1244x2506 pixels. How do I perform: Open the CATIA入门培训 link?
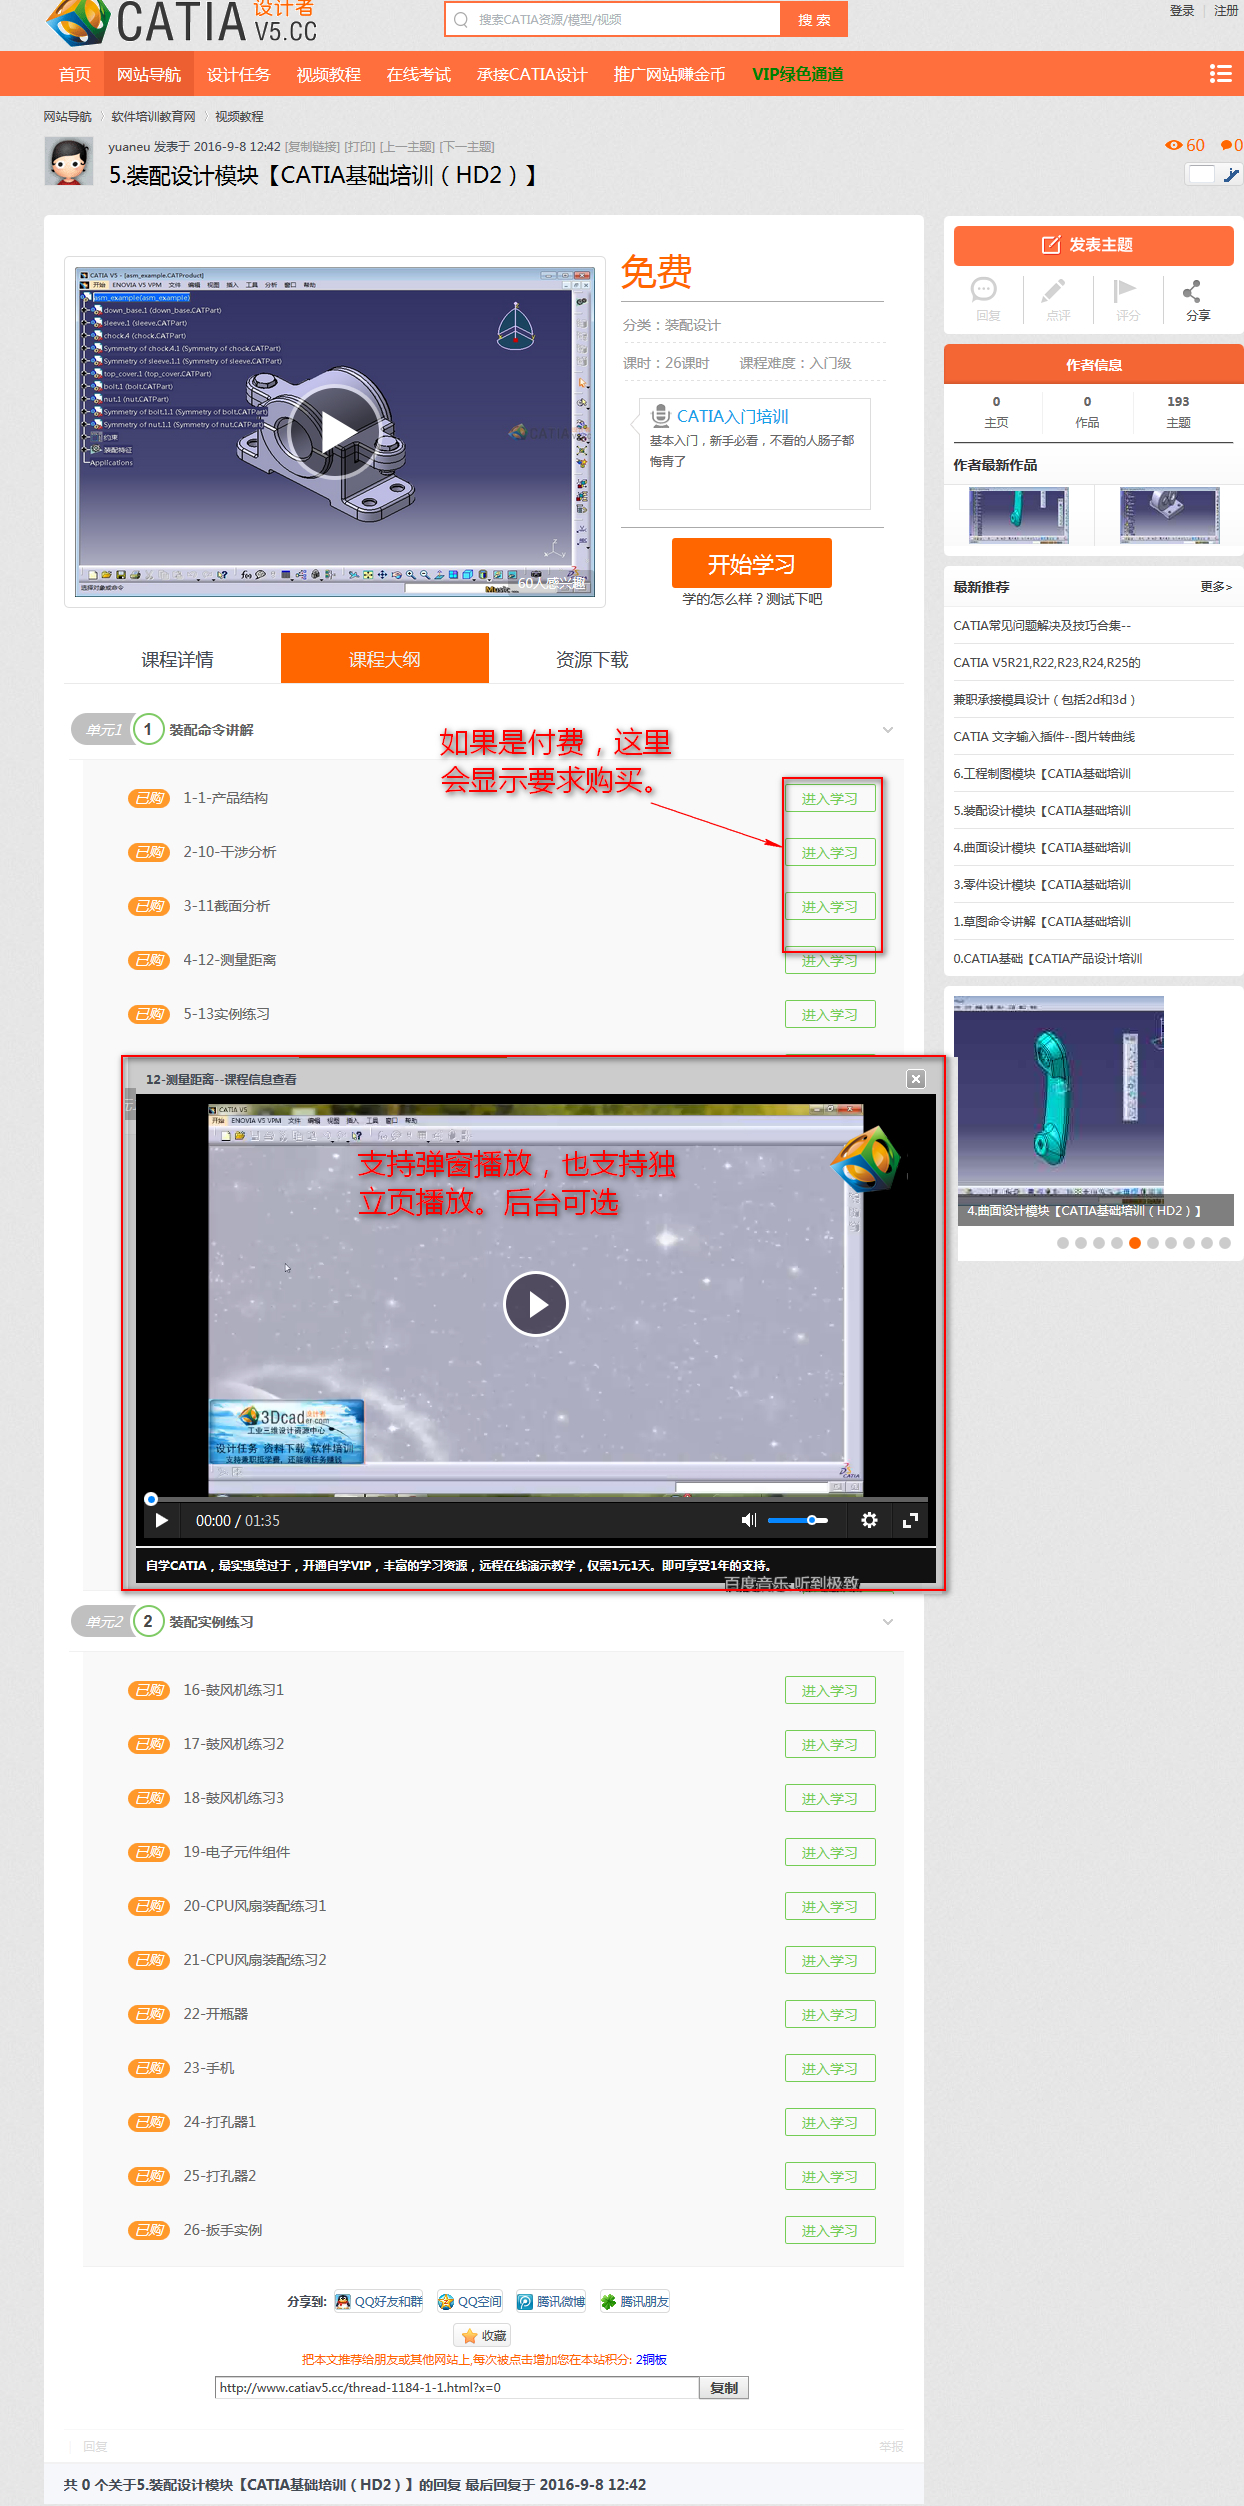(733, 416)
